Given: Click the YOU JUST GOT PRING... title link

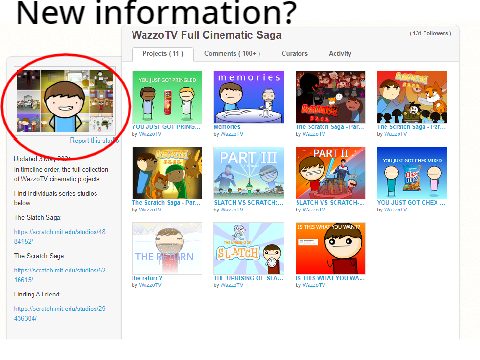Looking at the screenshot, I should 166,127.
